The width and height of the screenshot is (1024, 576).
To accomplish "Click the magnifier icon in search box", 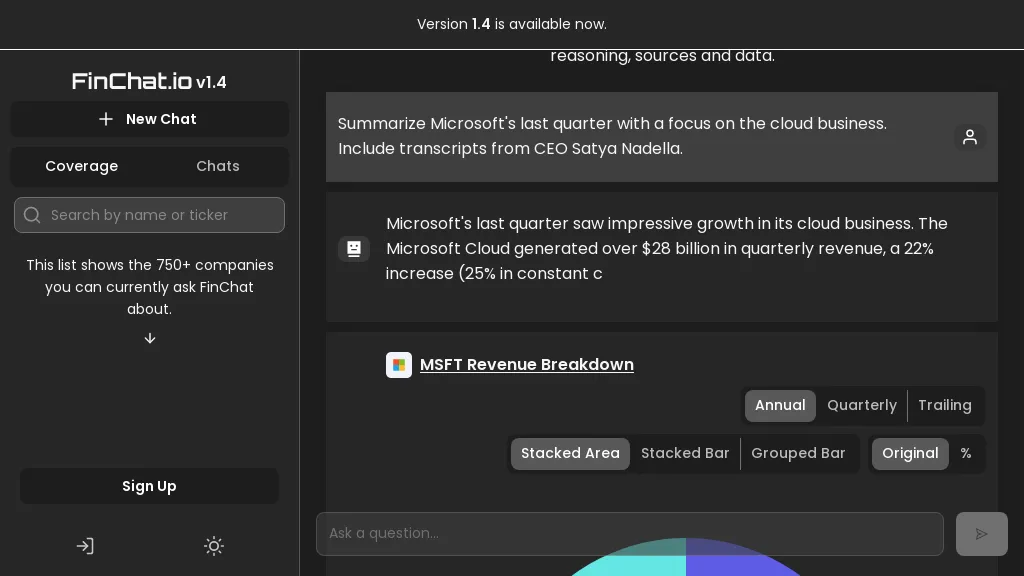I will tap(32, 215).
